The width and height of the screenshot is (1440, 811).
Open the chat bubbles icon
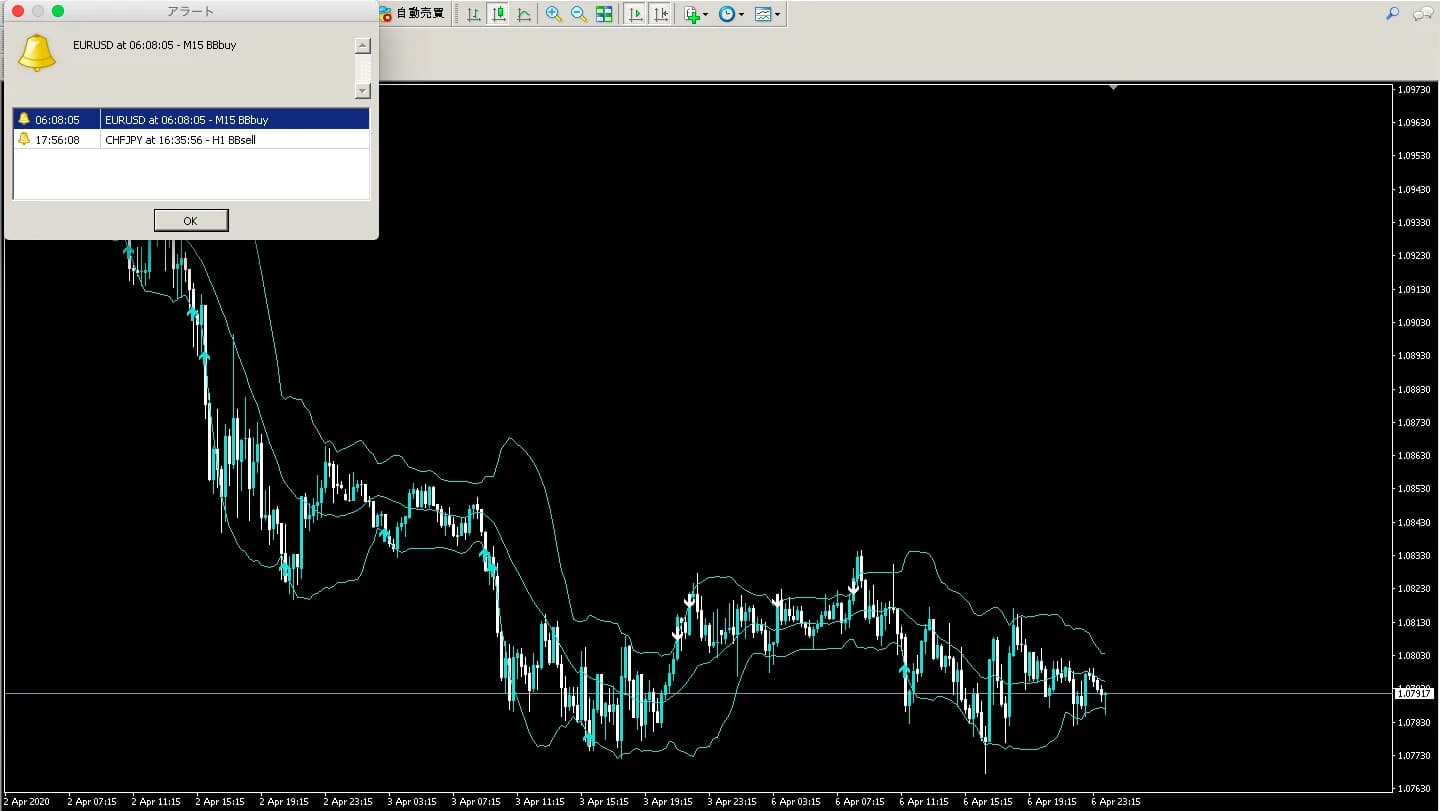(x=1422, y=14)
